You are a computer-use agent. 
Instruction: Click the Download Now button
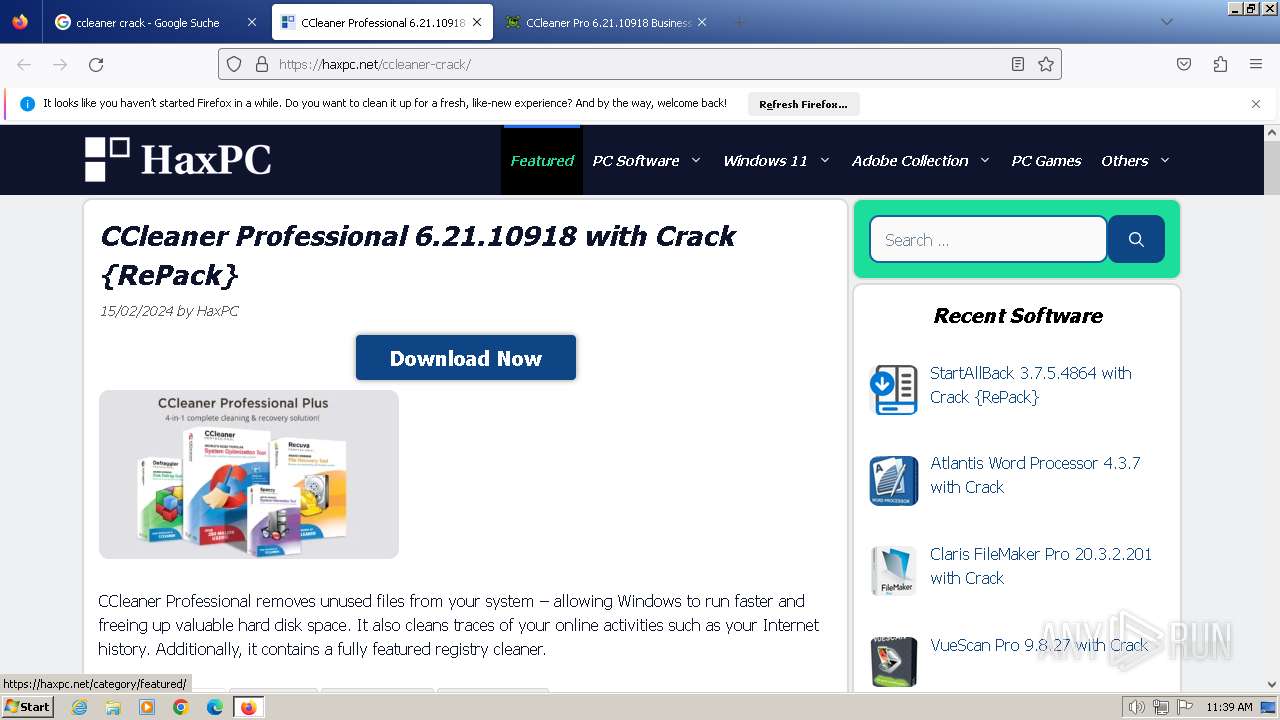pyautogui.click(x=466, y=358)
